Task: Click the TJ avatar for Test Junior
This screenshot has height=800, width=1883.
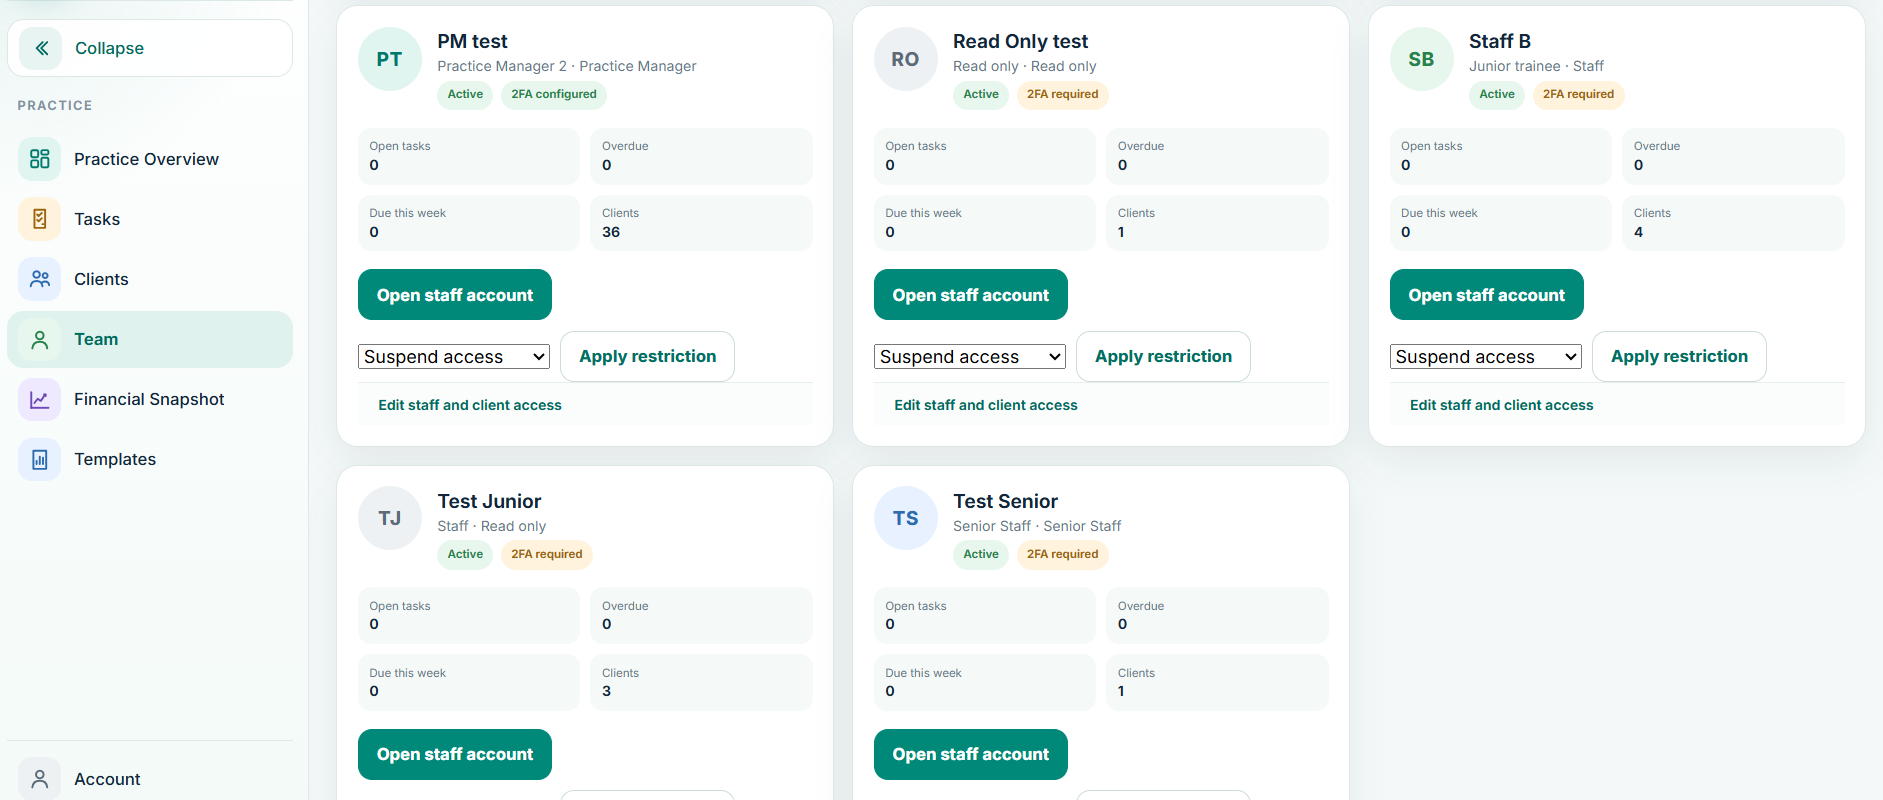Action: tap(390, 518)
